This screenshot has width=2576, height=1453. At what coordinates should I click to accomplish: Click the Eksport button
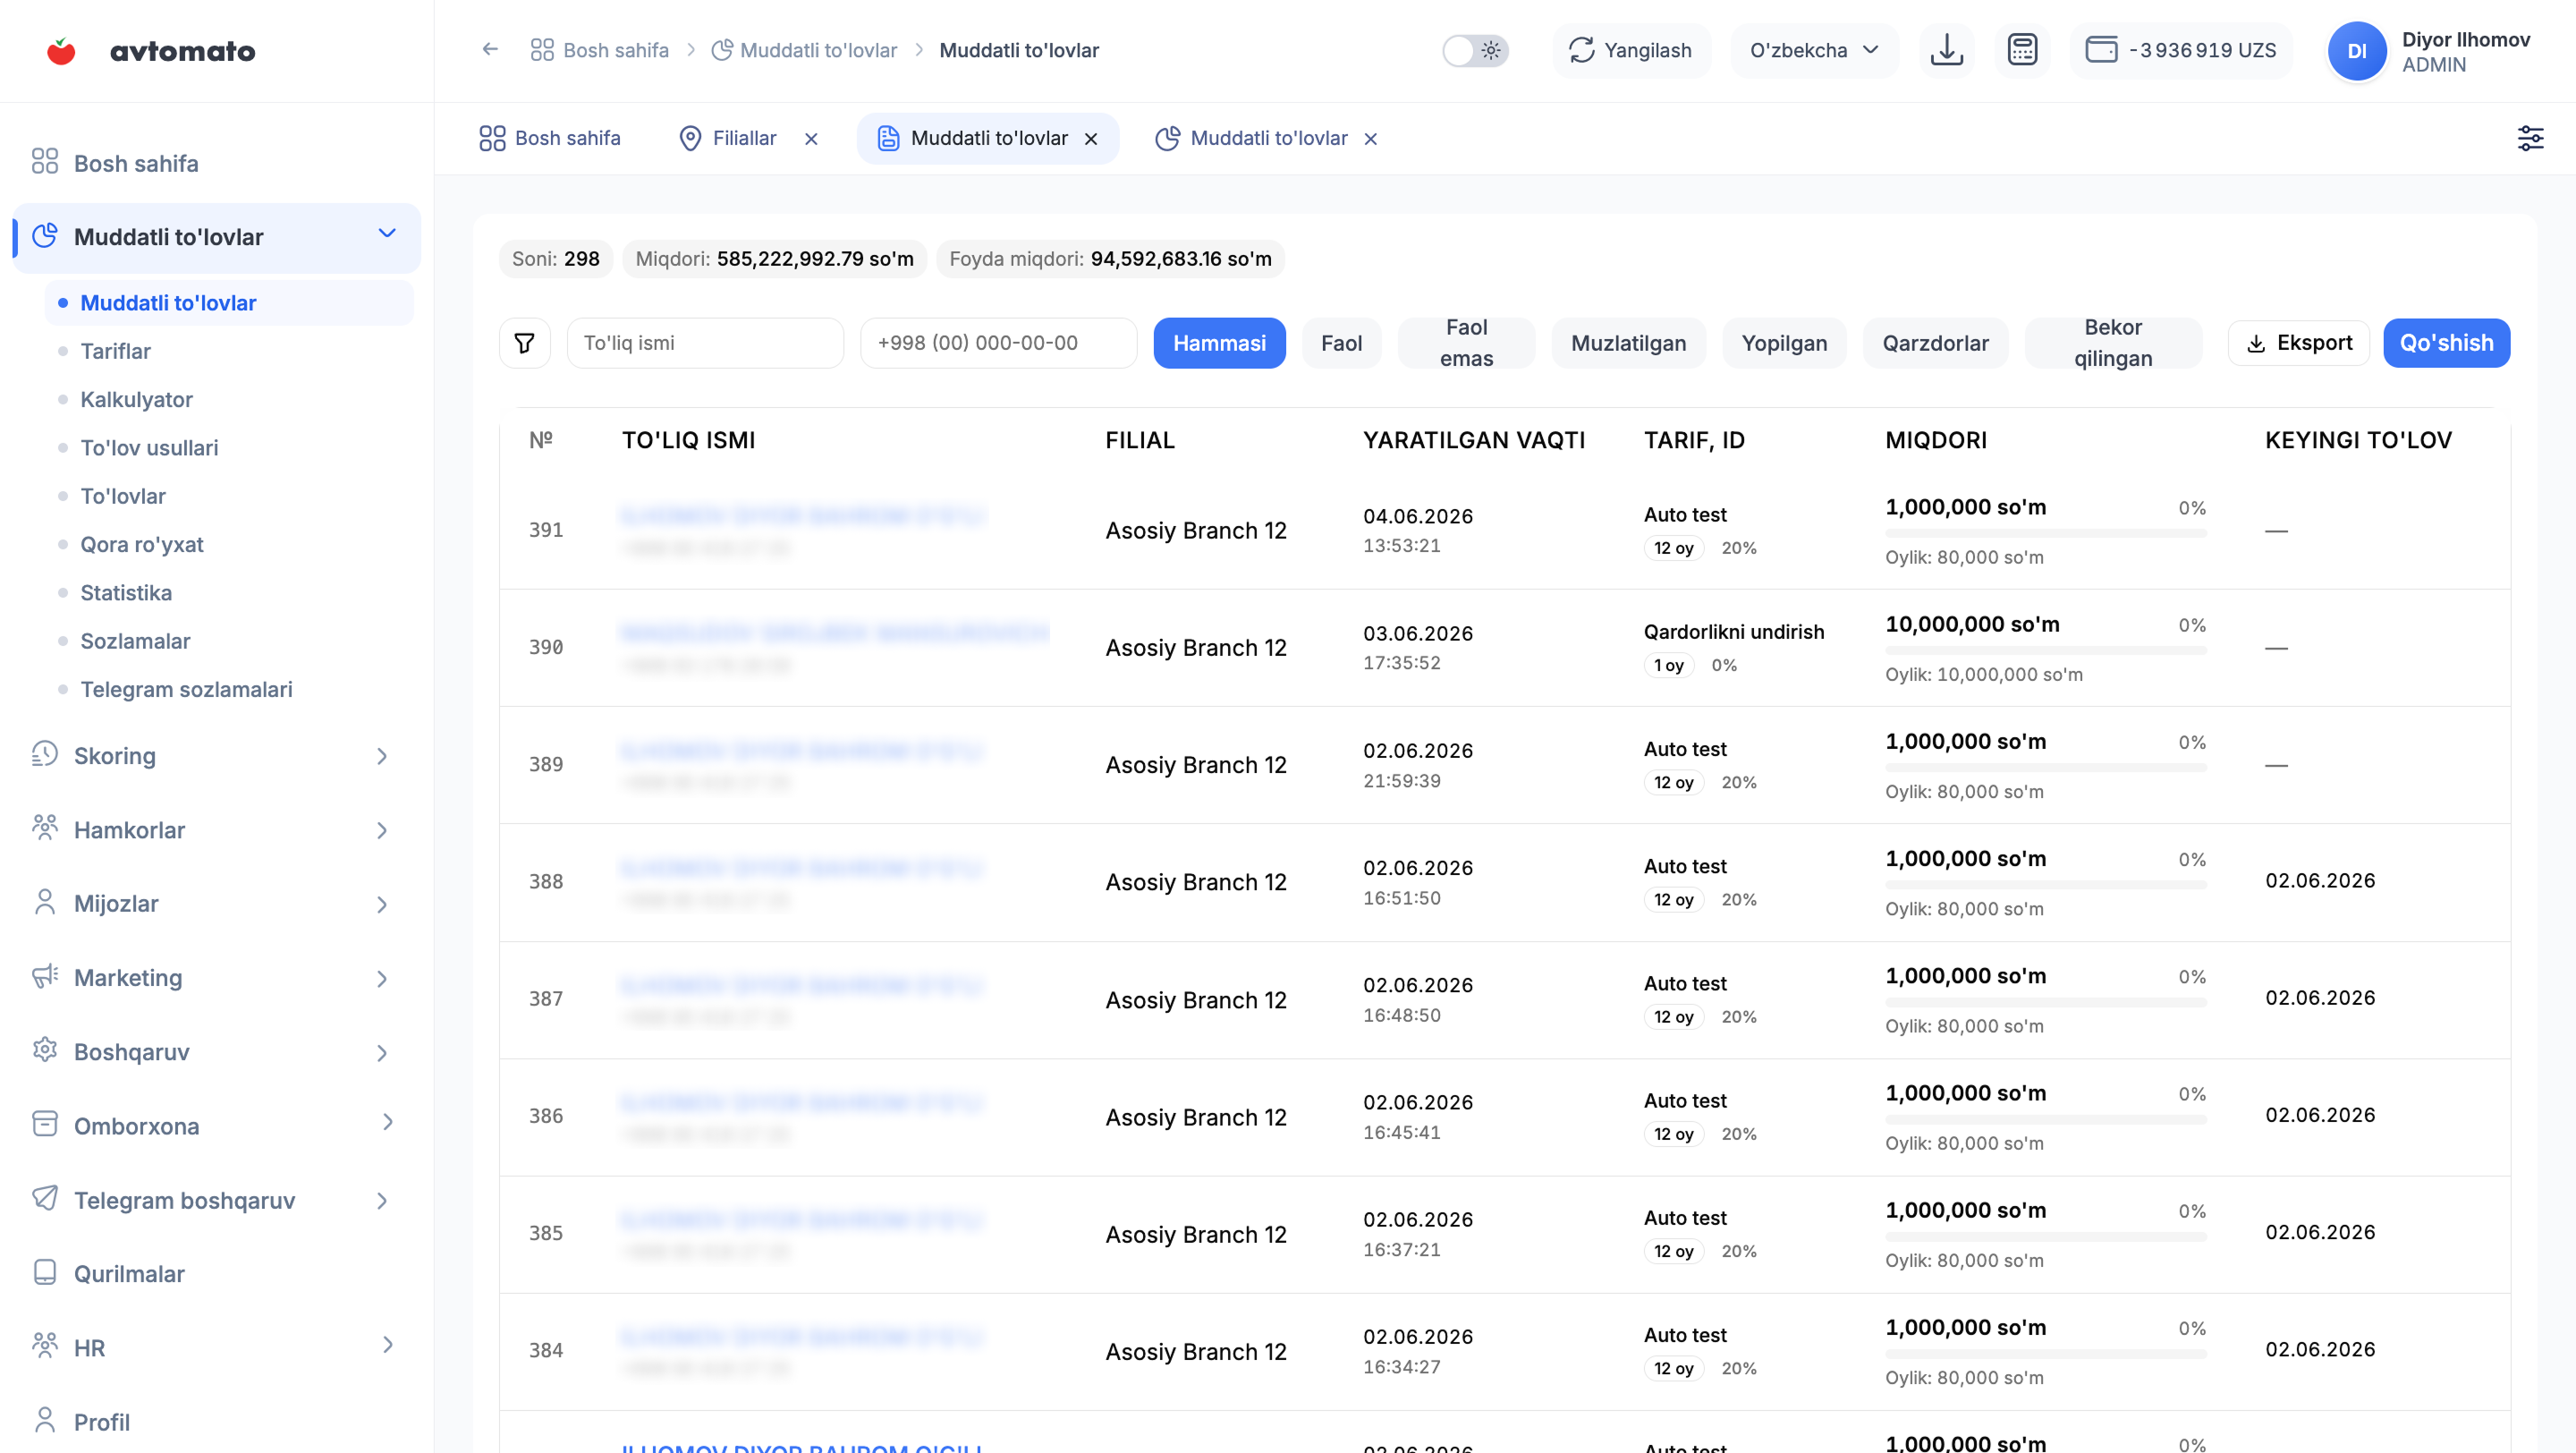pos(2299,343)
